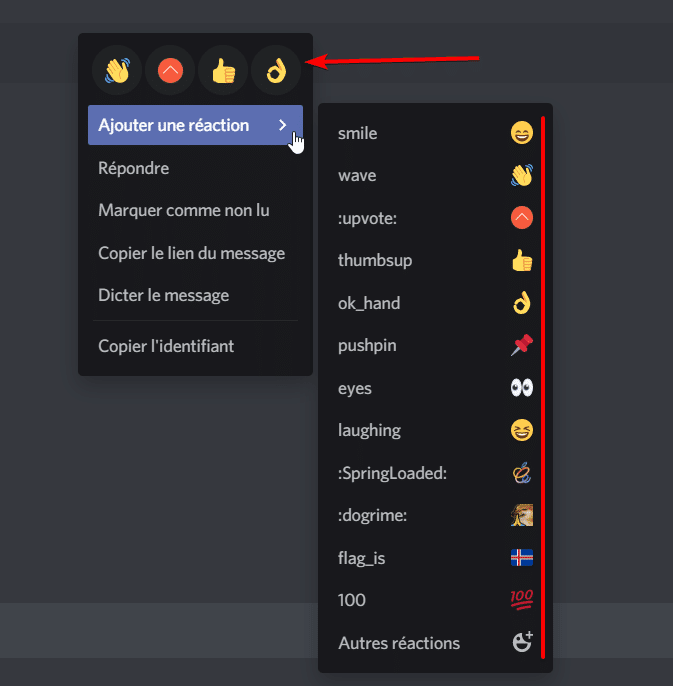Click Copier le lien du message
Screen dimensions: 673x686
click(191, 253)
